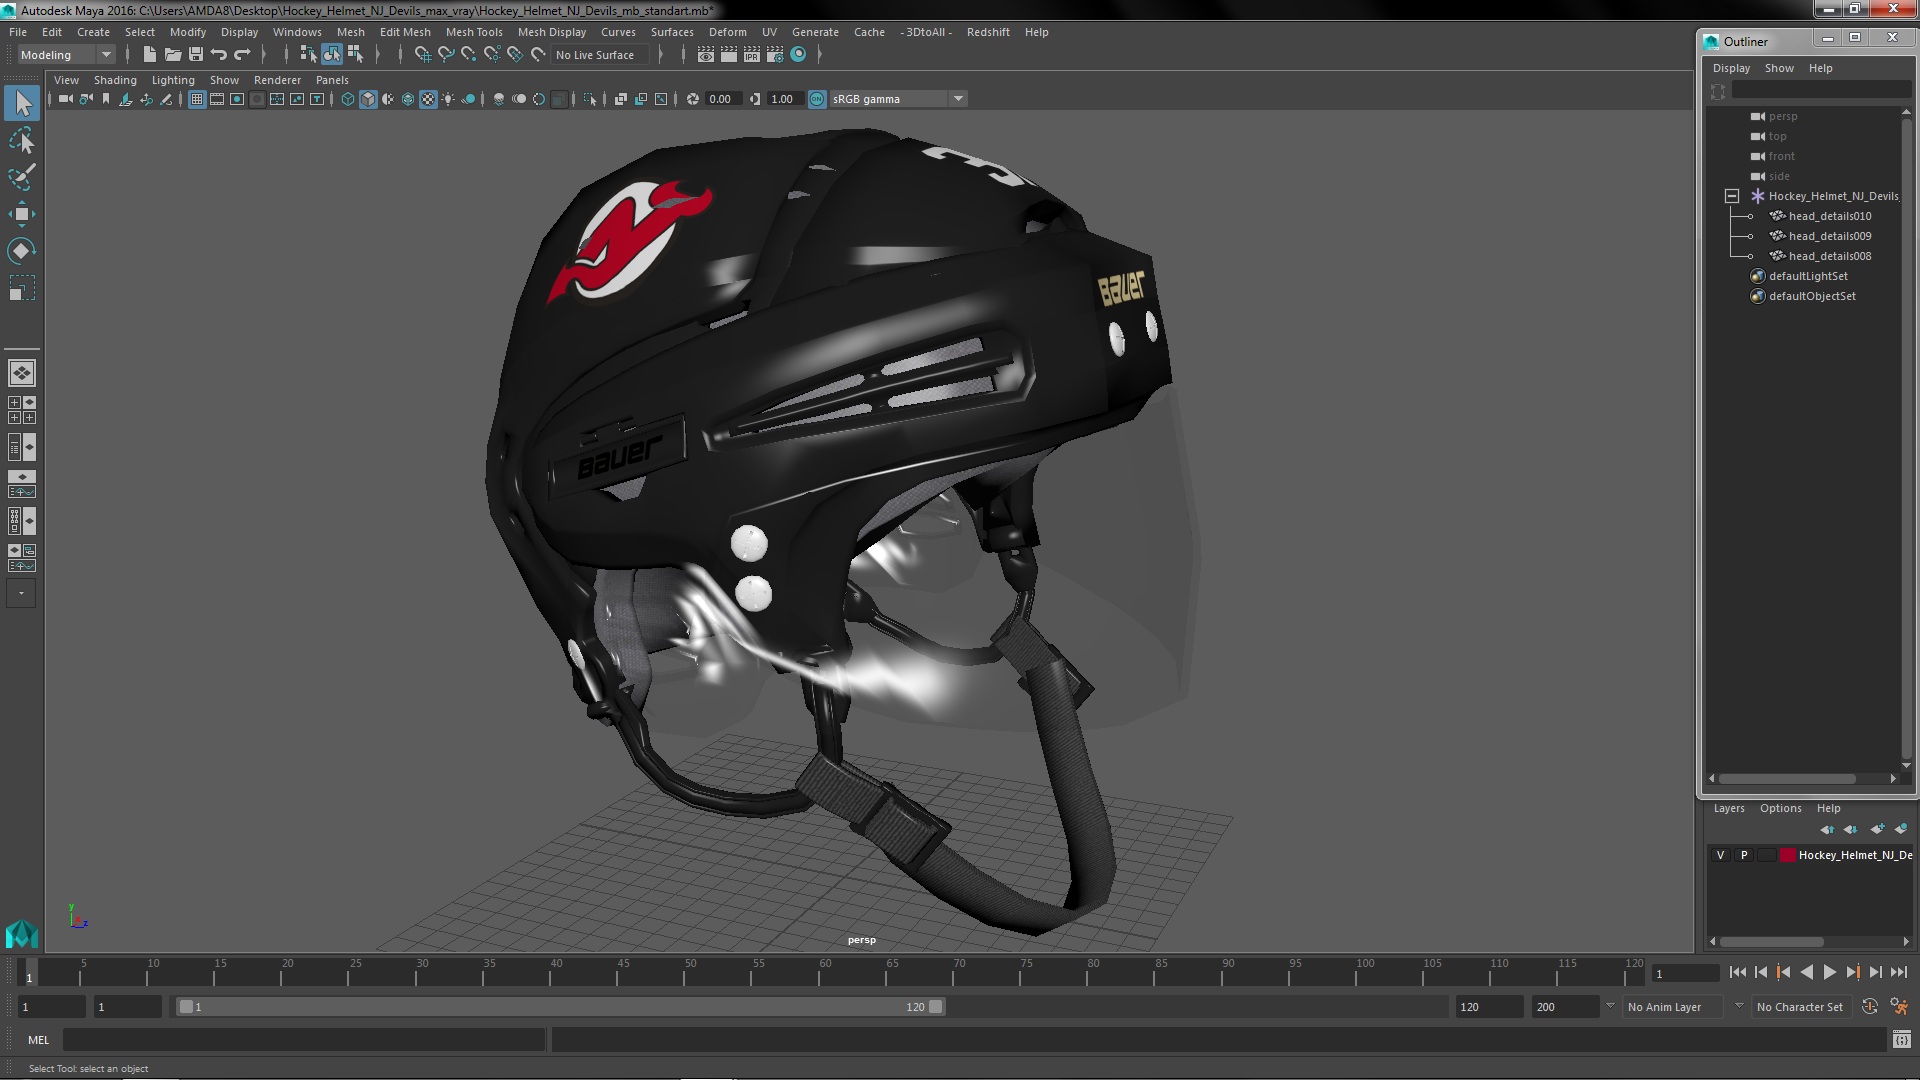This screenshot has height=1080, width=1920.
Task: Open the sRGB gamma view transform dropdown
Action: [x=898, y=99]
